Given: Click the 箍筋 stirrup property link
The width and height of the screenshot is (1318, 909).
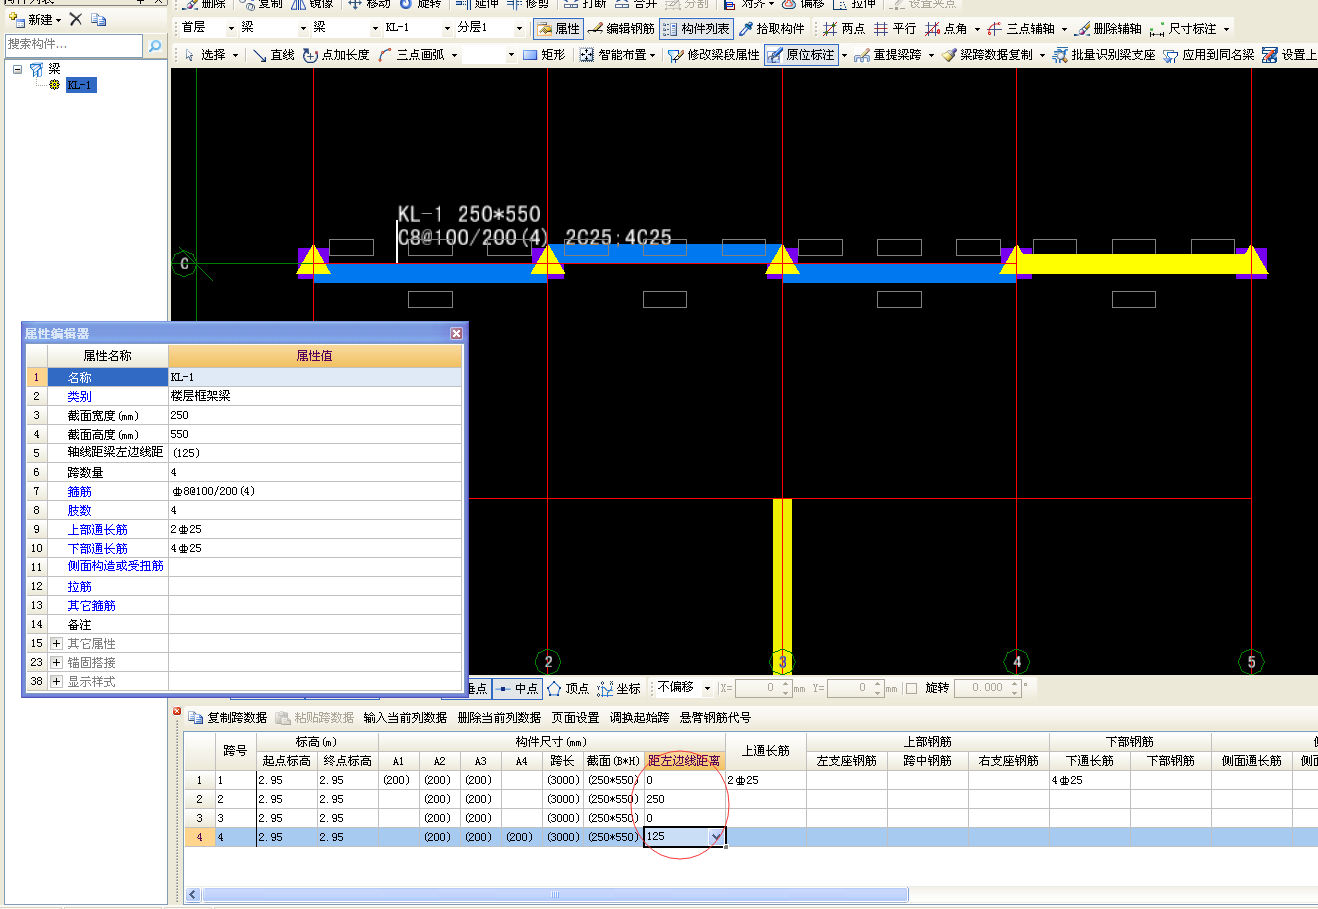Looking at the screenshot, I should tap(79, 491).
